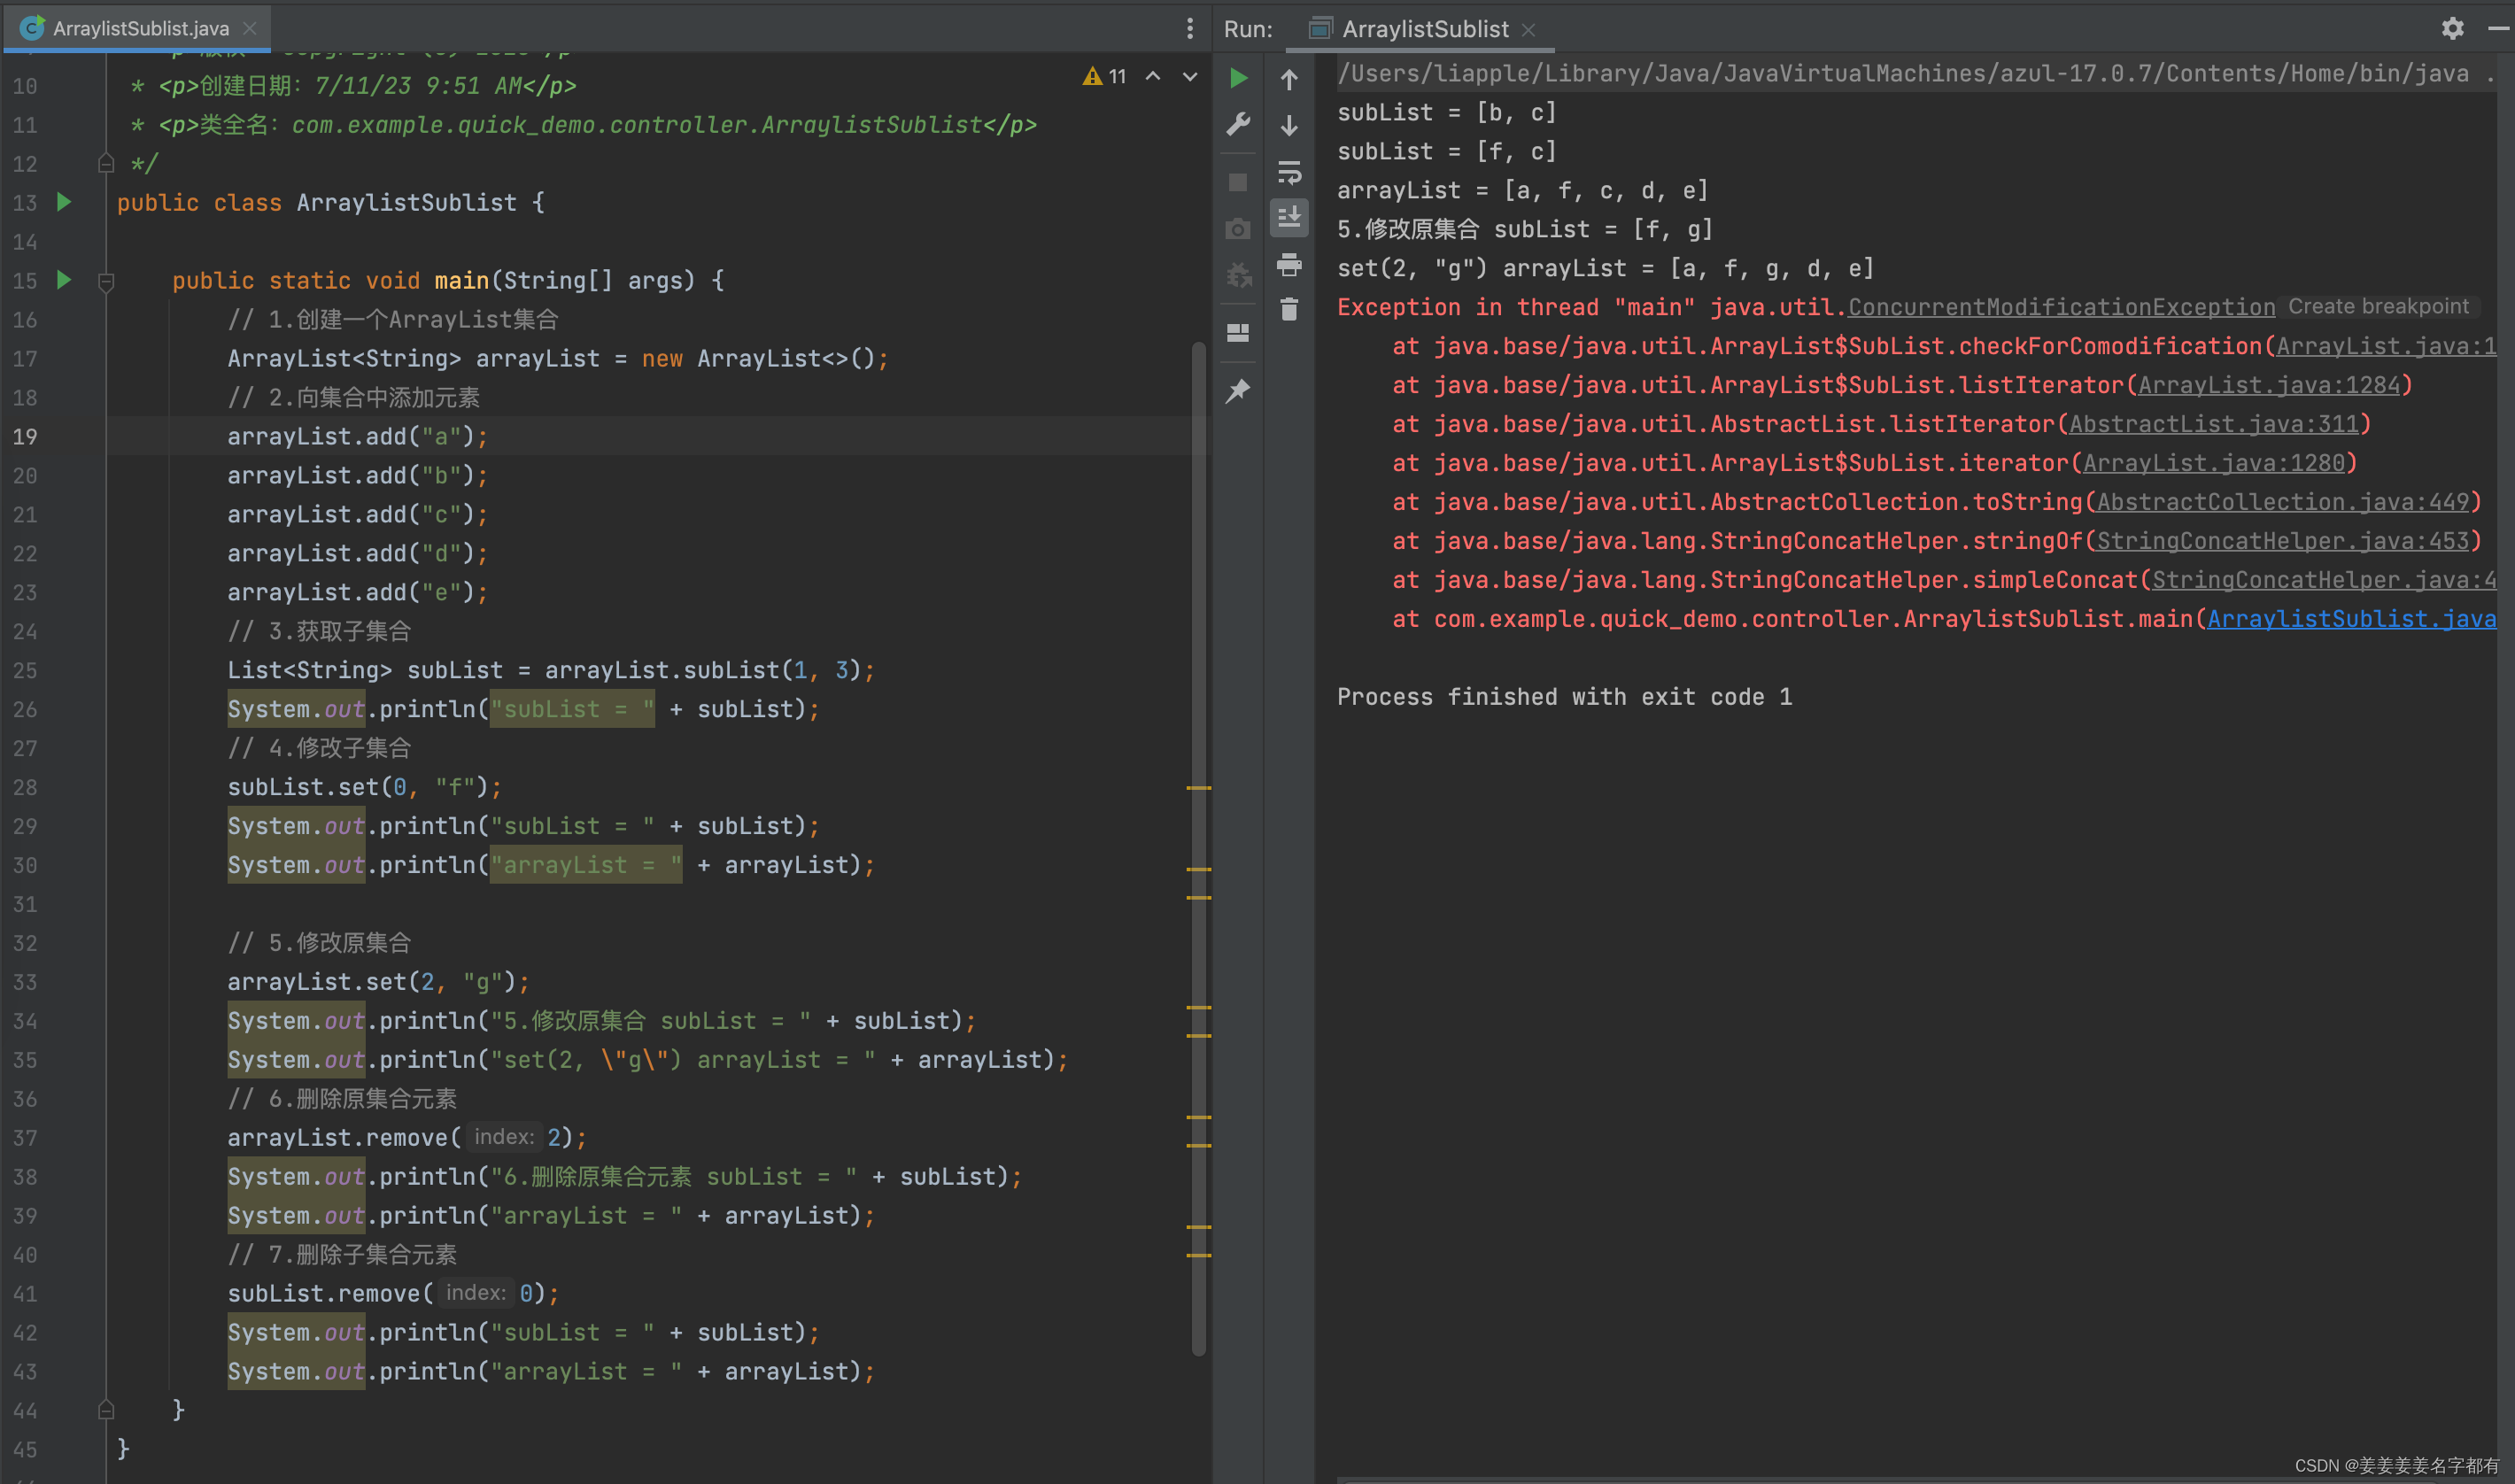Open run configuration via wrench icon
This screenshot has height=1484, width=2515.
coord(1238,123)
